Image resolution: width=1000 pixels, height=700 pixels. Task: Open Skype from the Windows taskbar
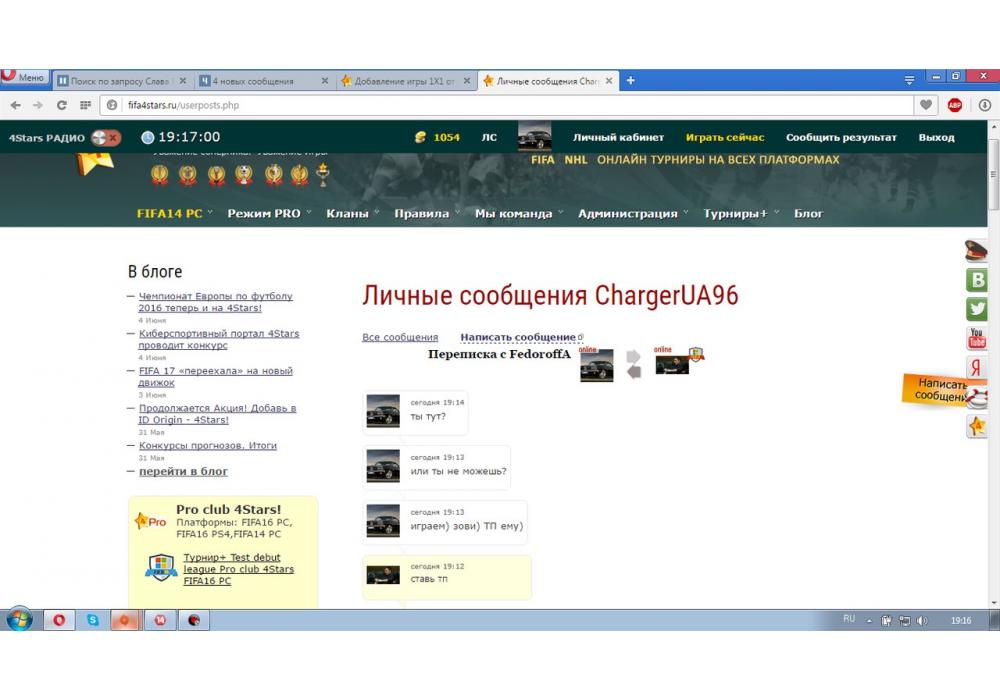click(x=93, y=620)
